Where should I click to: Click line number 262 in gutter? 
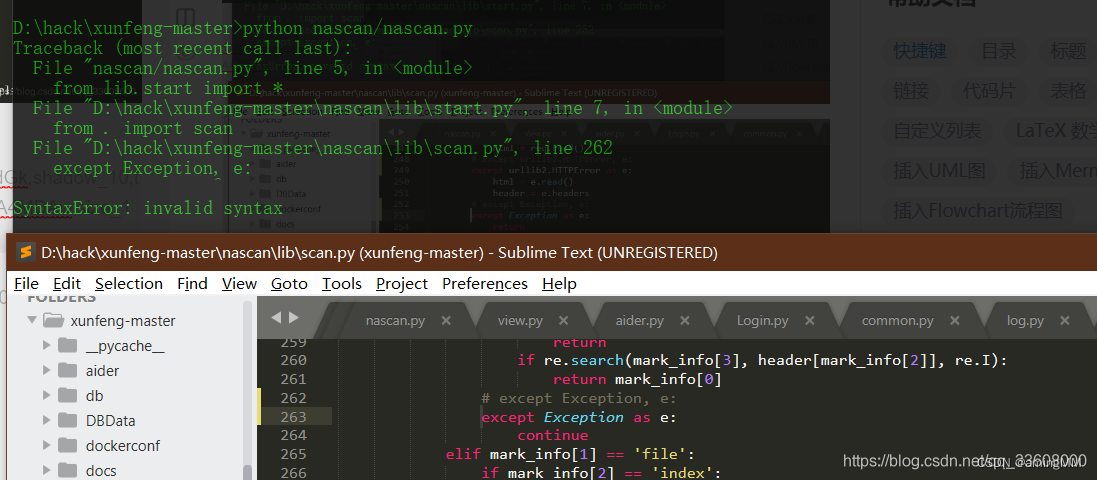pyautogui.click(x=293, y=398)
